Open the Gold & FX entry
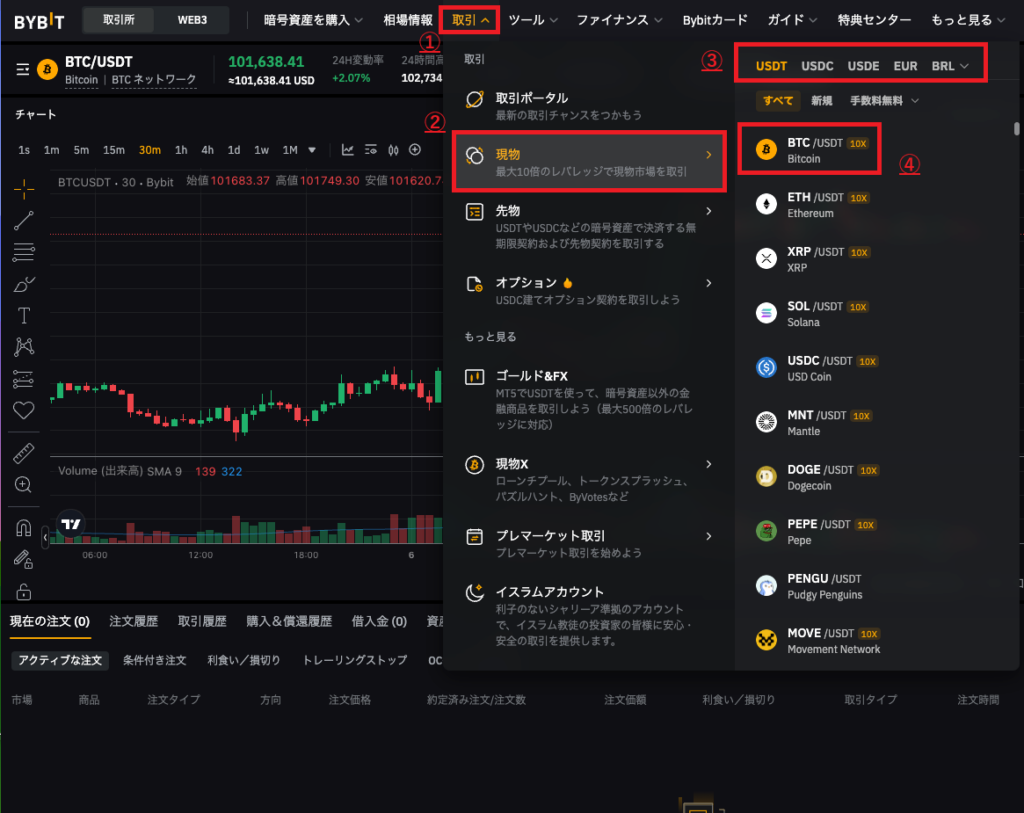 click(589, 400)
